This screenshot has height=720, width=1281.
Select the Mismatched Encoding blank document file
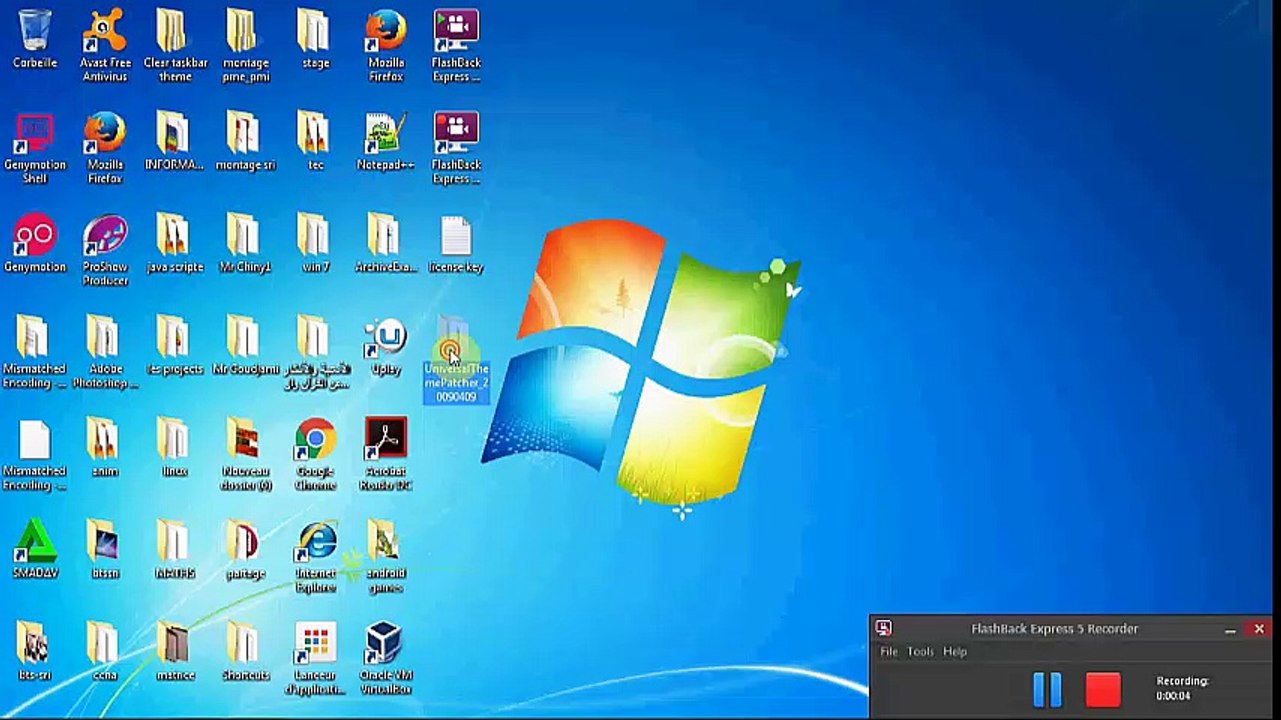pos(34,455)
